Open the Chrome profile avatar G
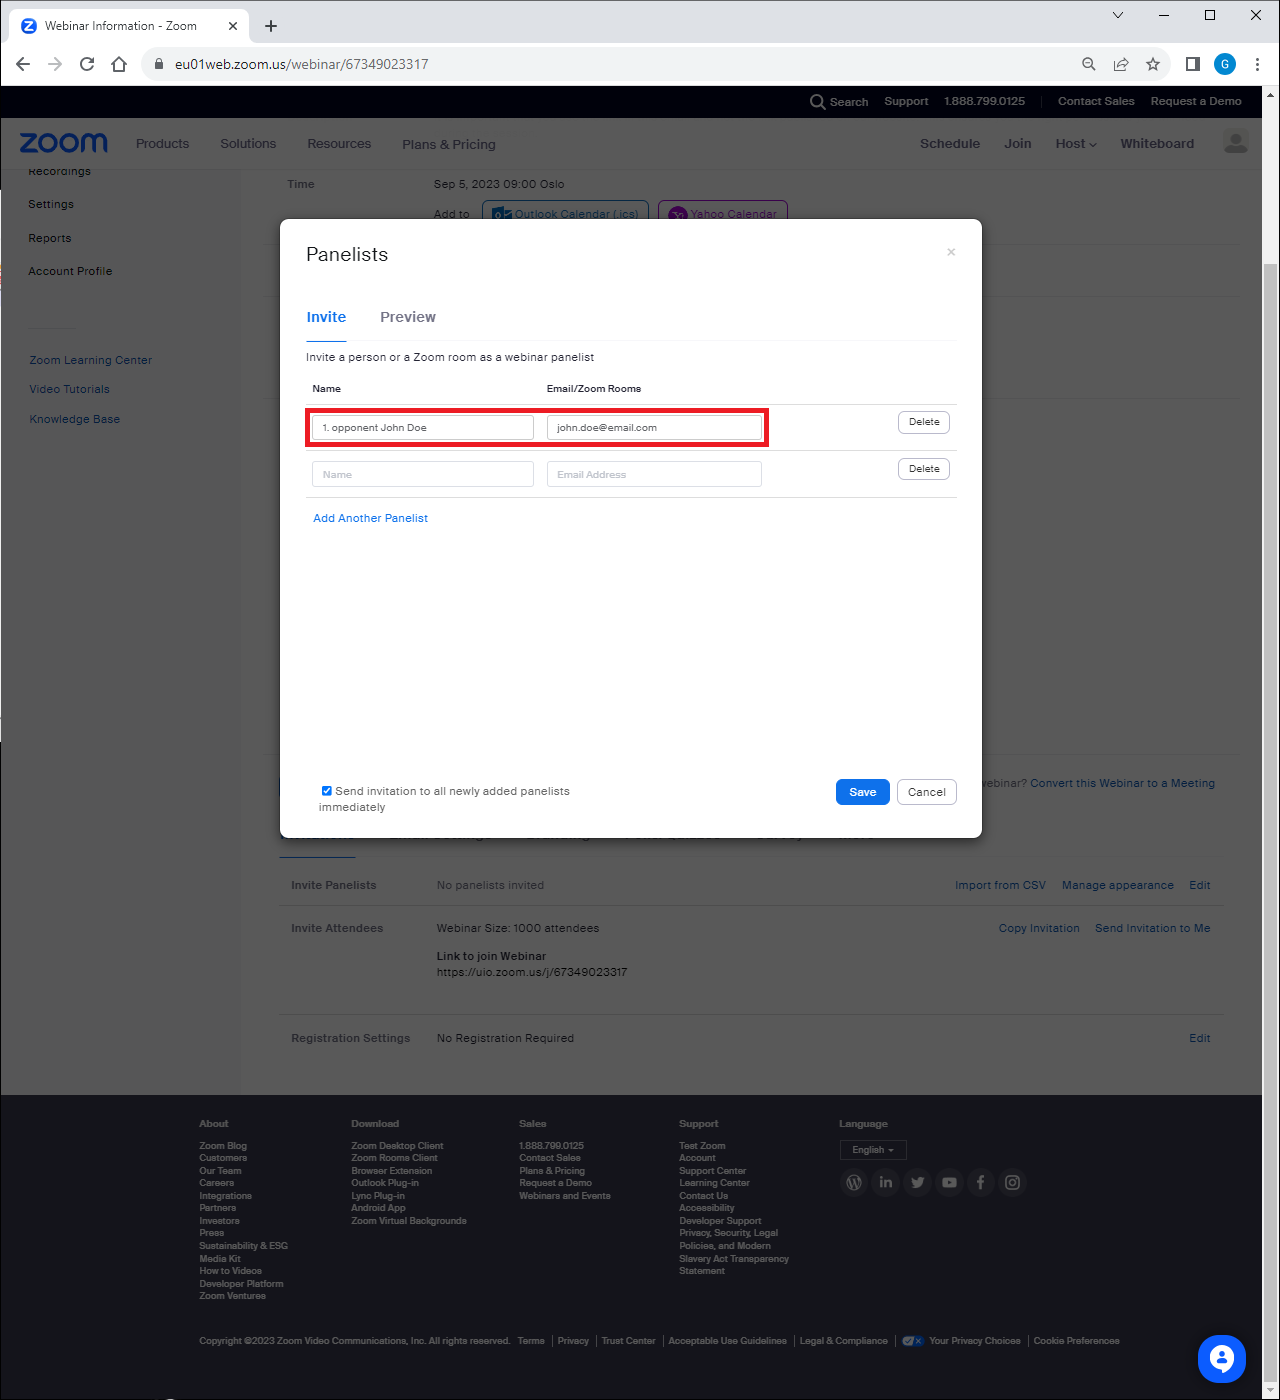1280x1400 pixels. click(x=1225, y=64)
